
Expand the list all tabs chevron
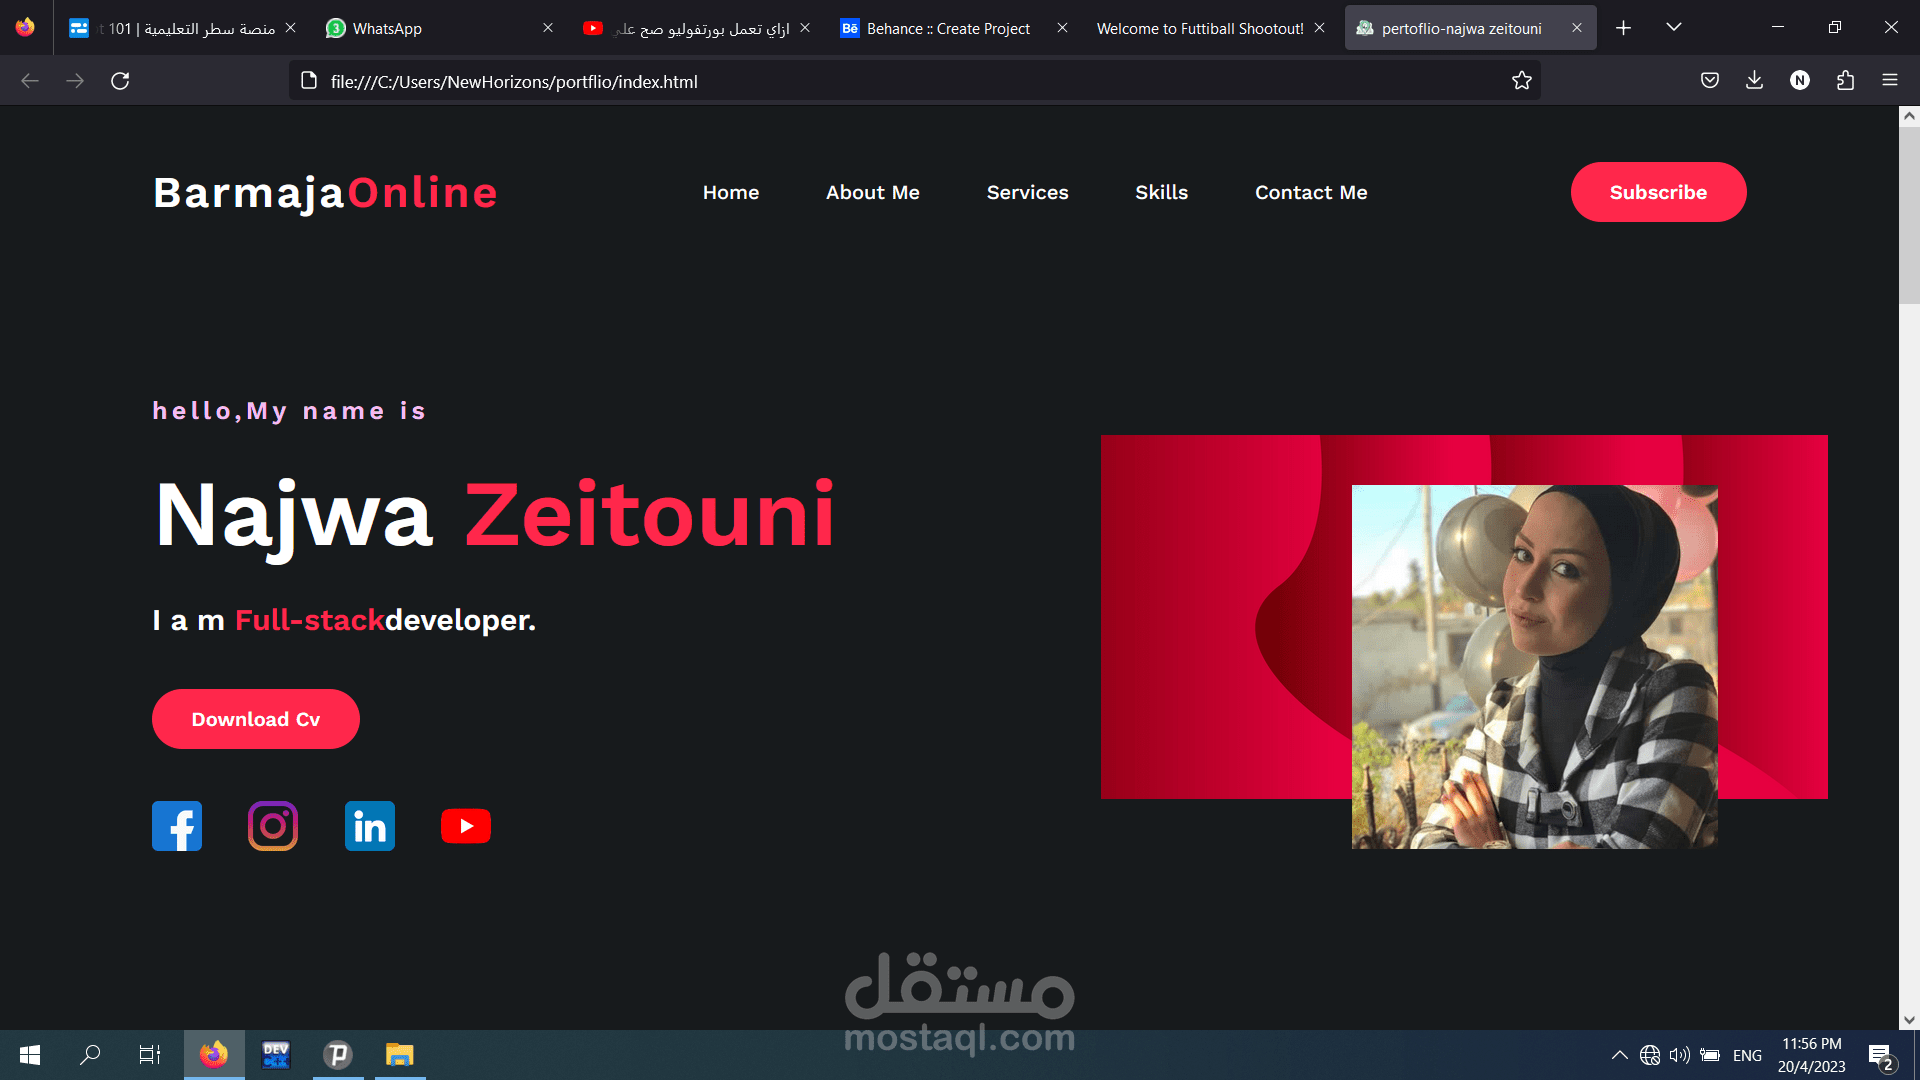pos(1673,28)
